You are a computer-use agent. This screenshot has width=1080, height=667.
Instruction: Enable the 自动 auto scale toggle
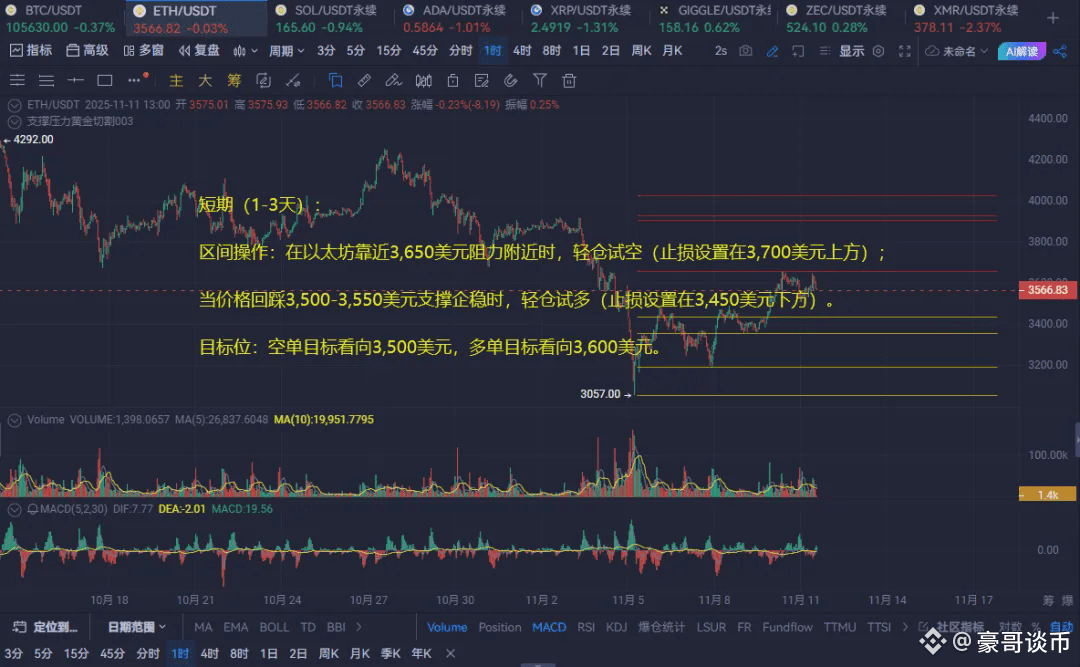click(x=1062, y=626)
